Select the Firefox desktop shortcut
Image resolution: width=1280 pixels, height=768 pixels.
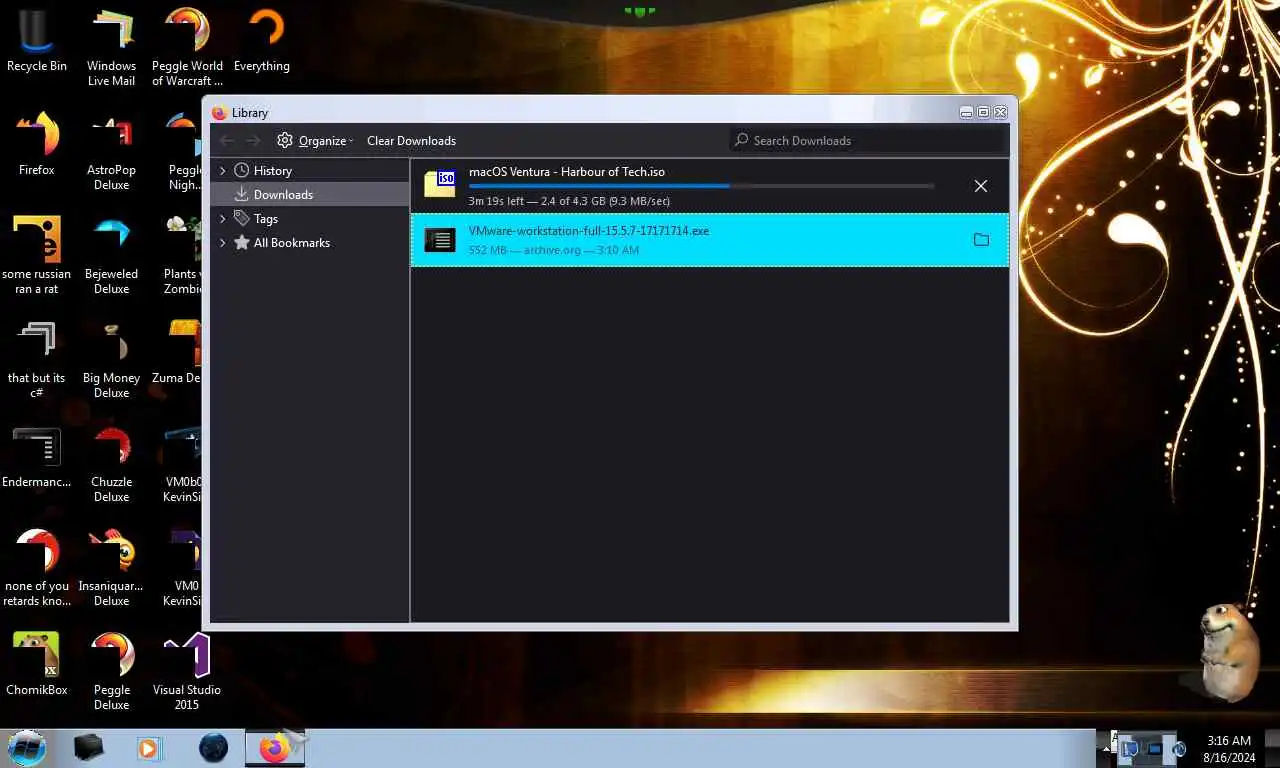(x=37, y=146)
